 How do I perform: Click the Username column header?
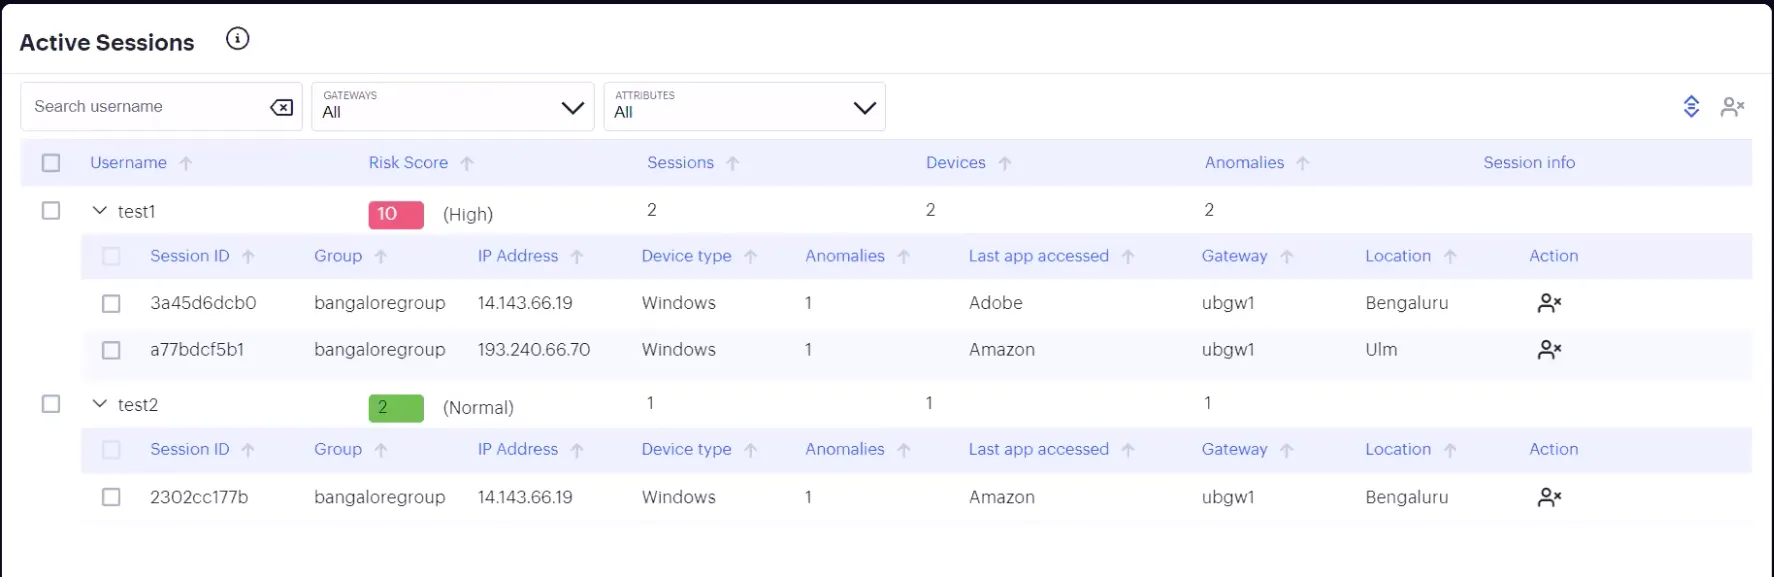128,163
